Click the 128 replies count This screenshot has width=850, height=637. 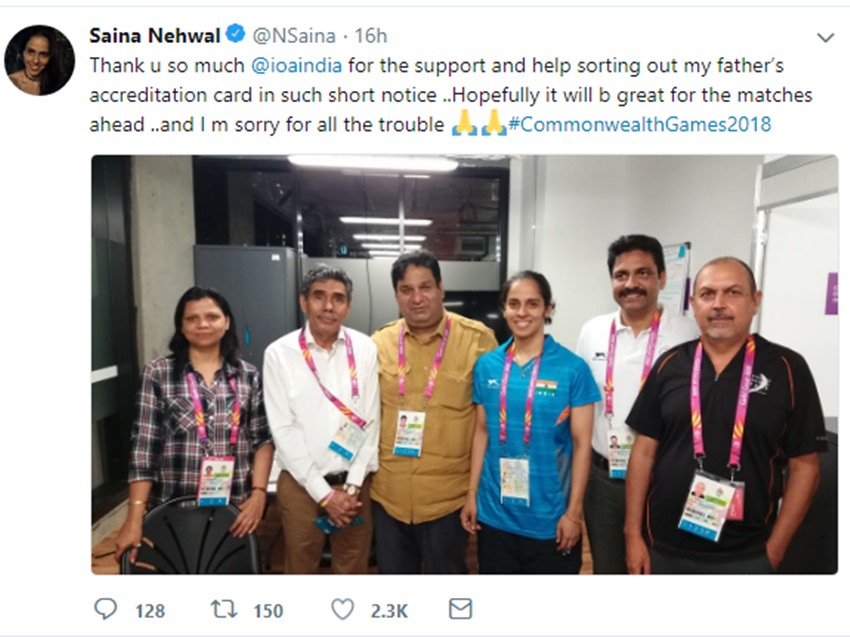[x=150, y=610]
